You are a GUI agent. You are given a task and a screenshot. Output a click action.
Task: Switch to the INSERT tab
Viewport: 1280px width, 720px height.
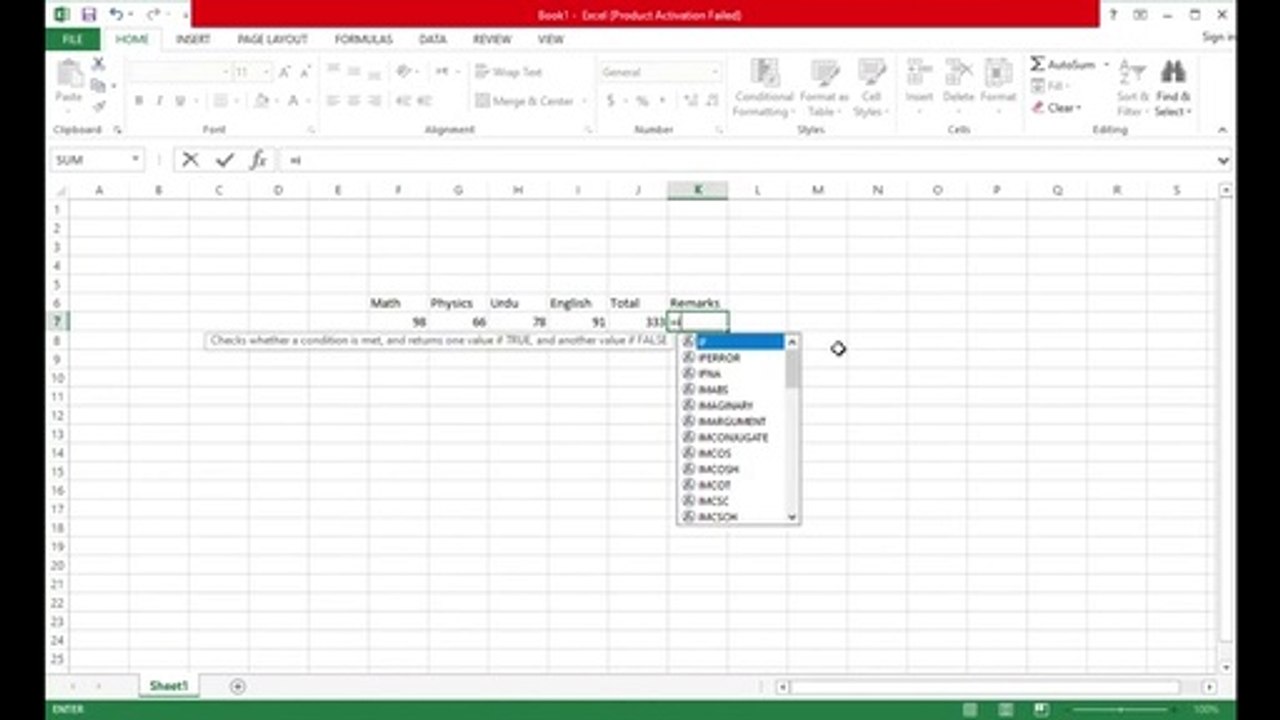click(193, 39)
